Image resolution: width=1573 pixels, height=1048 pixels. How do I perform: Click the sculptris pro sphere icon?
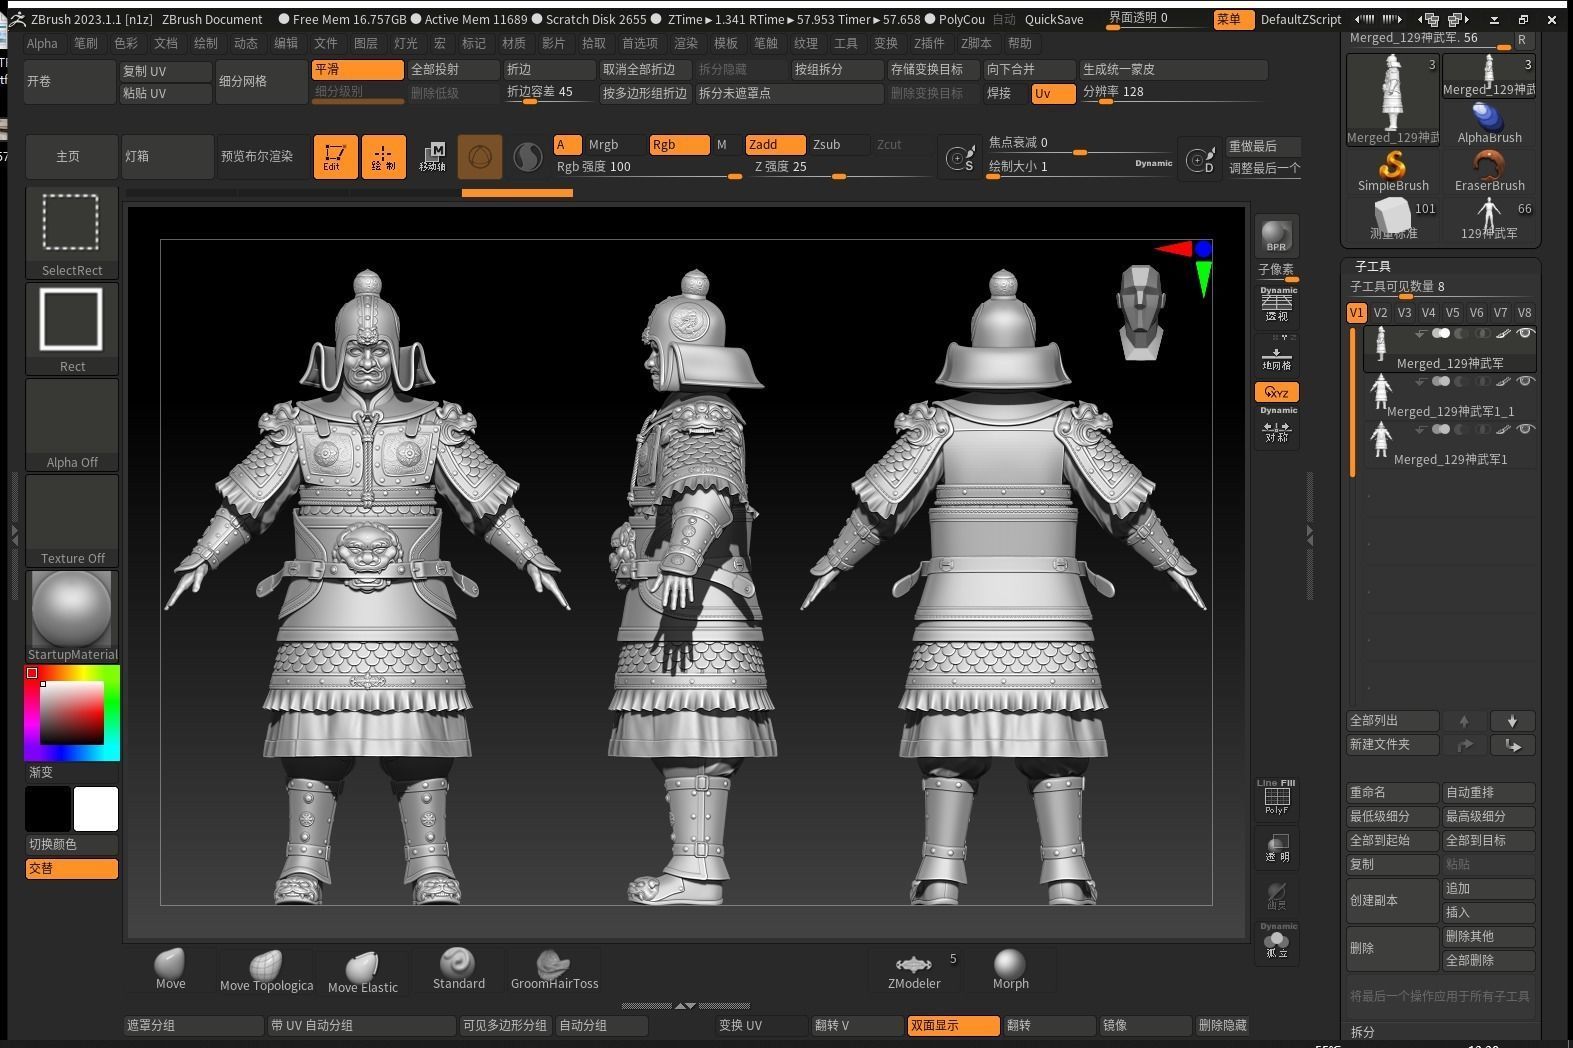coord(527,157)
